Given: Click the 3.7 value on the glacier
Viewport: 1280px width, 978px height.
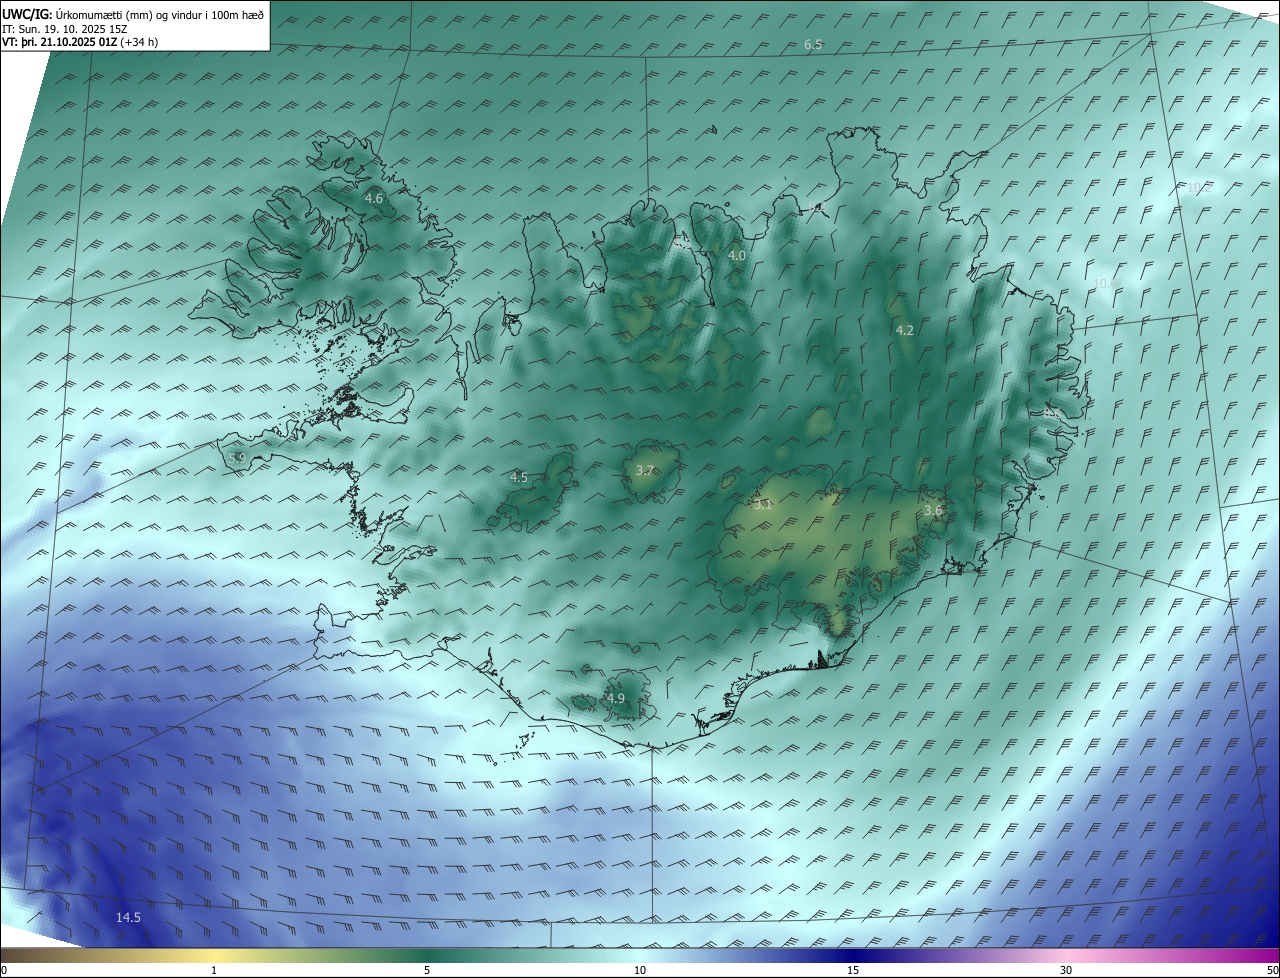Looking at the screenshot, I should coord(645,470).
